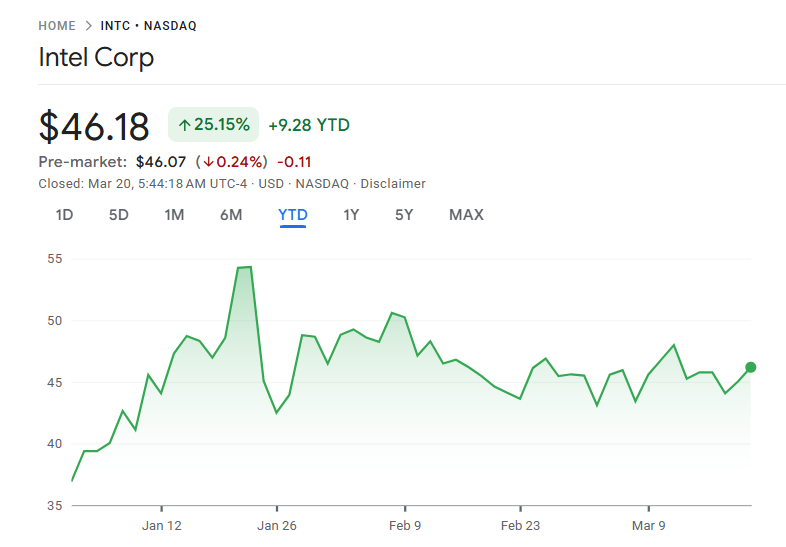Screen dimensions: 786x547
Task: Click the $46.18 current price
Action: coord(94,126)
